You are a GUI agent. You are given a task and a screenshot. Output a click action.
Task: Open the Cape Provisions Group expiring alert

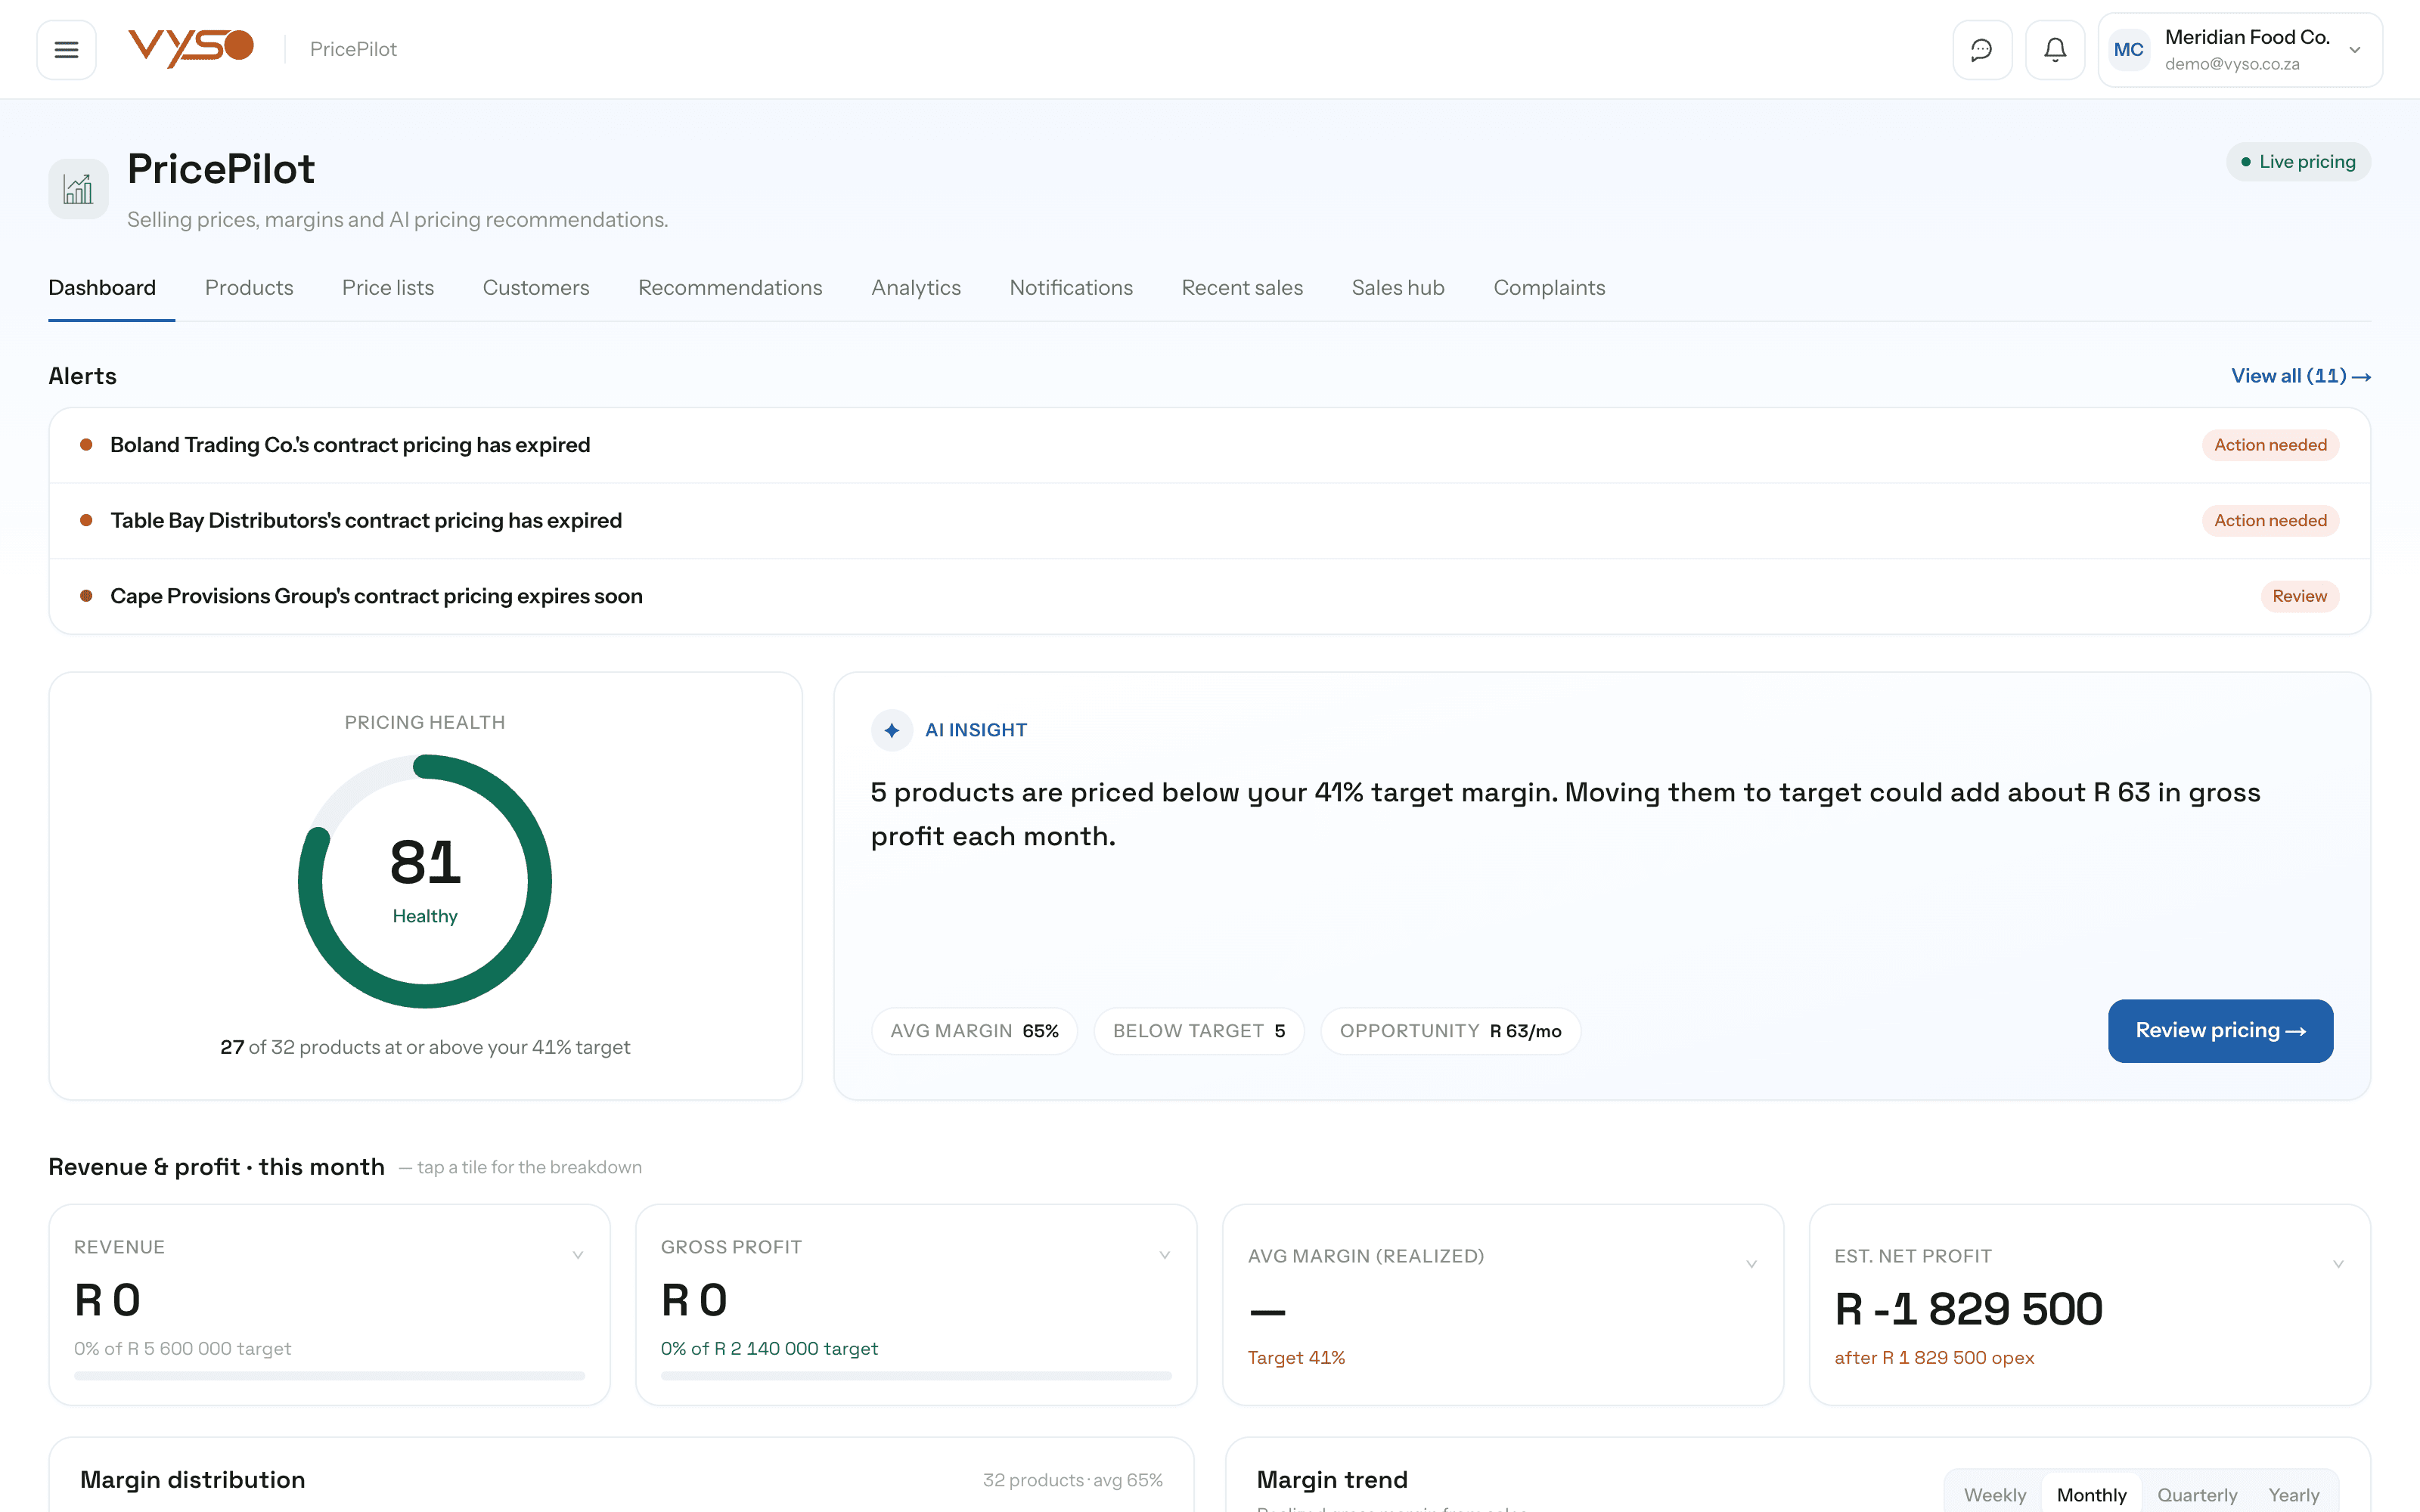(1209, 596)
